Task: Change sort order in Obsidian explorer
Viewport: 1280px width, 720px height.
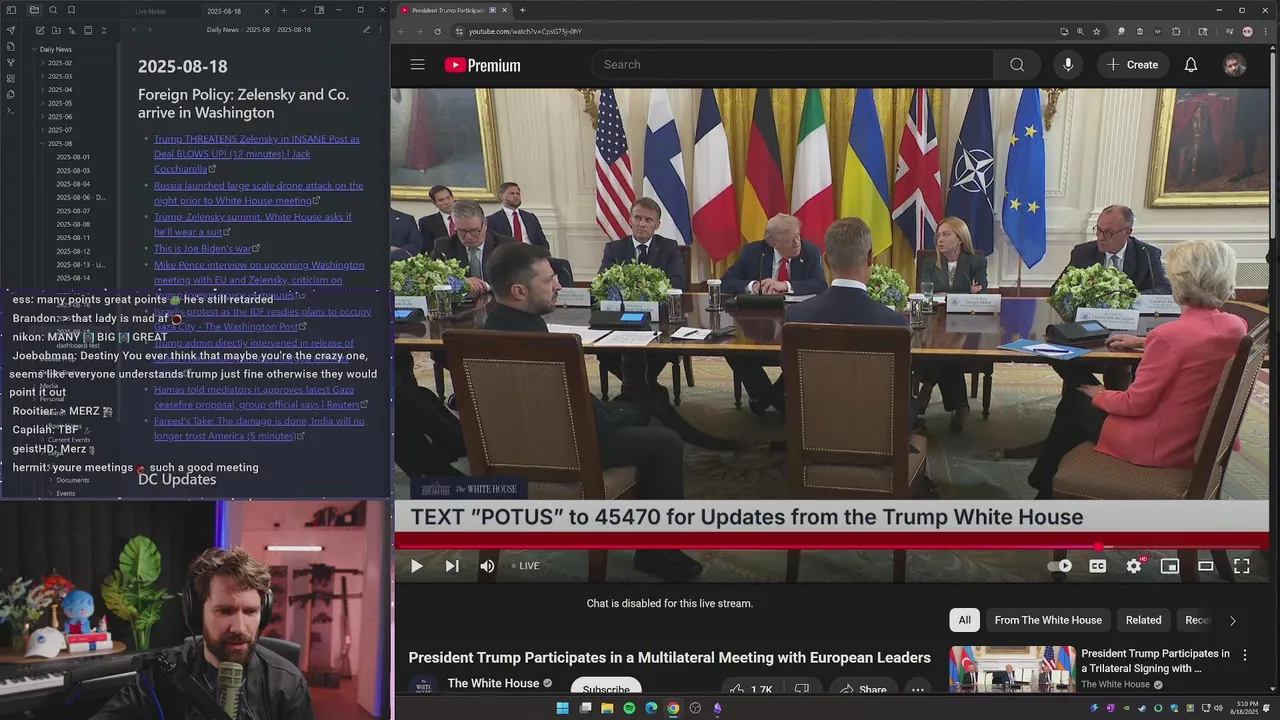Action: [71, 31]
